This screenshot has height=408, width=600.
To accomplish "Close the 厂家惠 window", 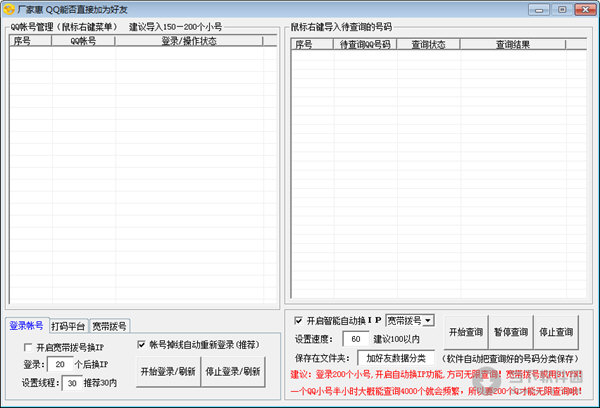I will click(x=585, y=10).
